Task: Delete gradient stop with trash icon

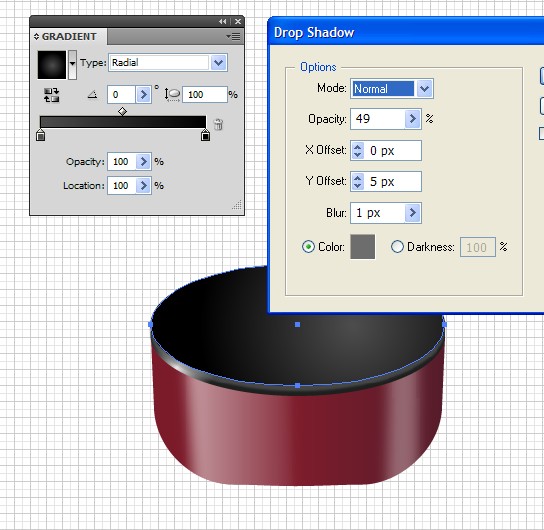Action: click(218, 124)
